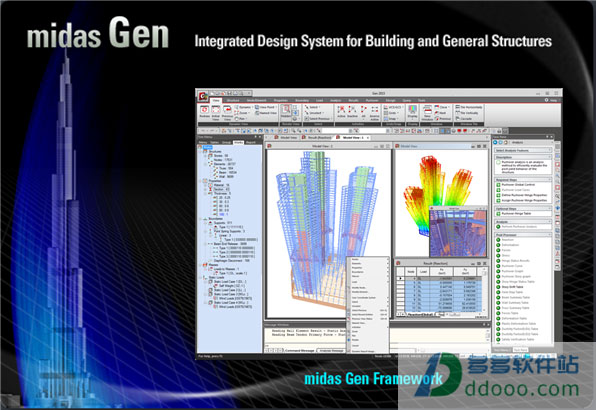The width and height of the screenshot is (596, 410).
Task: Click the back arrow in Task Pane
Action: (x=495, y=142)
